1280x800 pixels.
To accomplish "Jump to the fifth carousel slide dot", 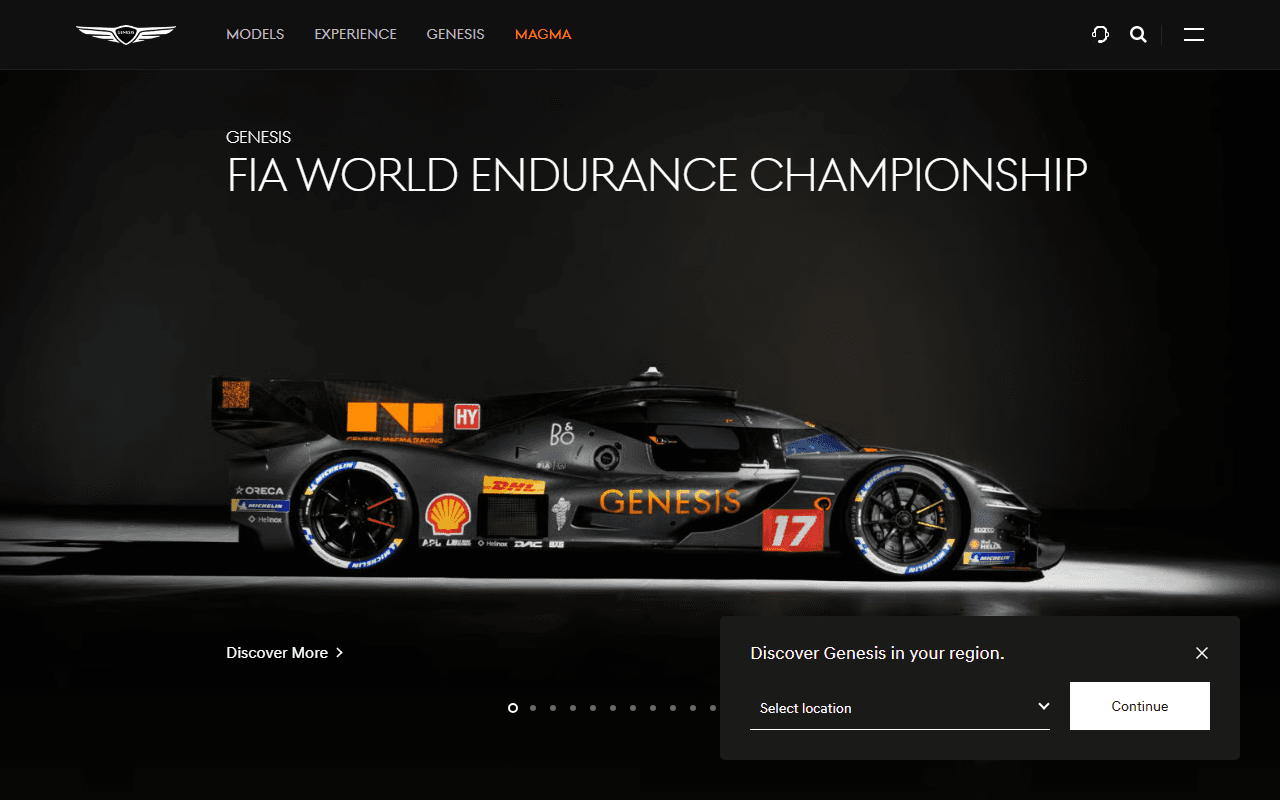I will (593, 708).
